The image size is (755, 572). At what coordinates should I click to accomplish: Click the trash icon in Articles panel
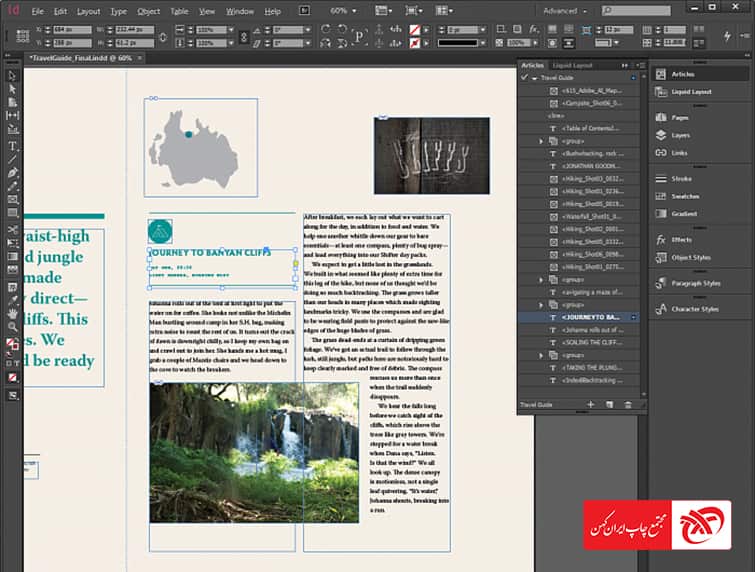click(628, 404)
